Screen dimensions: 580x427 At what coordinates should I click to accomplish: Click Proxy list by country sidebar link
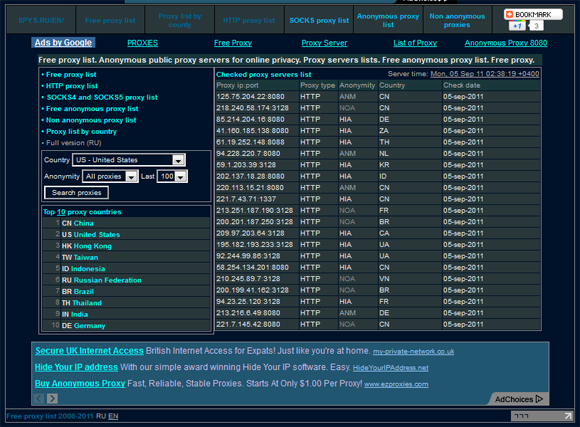pyautogui.click(x=81, y=131)
